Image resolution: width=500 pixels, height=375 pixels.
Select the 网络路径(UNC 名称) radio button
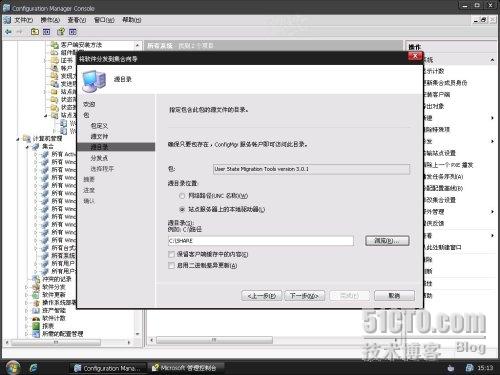pos(182,196)
